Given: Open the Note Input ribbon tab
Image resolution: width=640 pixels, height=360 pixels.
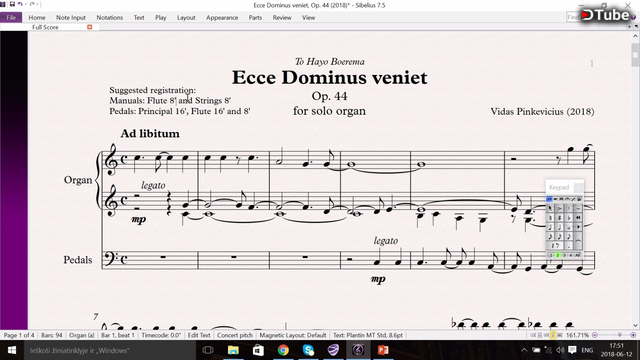Looking at the screenshot, I should tap(71, 18).
